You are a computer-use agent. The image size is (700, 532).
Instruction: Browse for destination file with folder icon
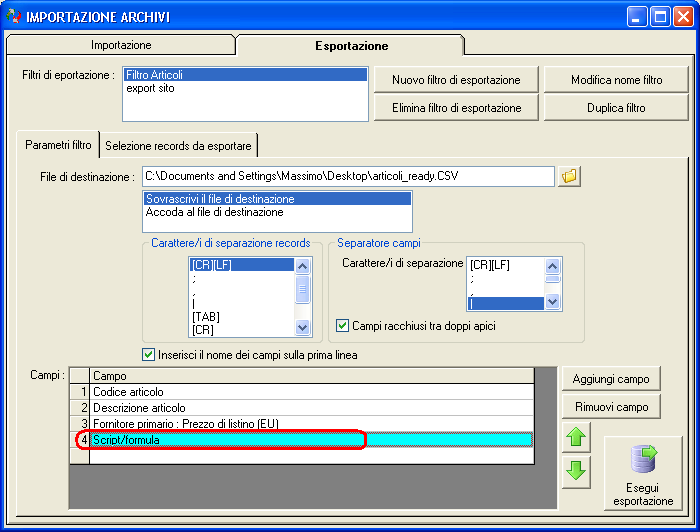[569, 176]
